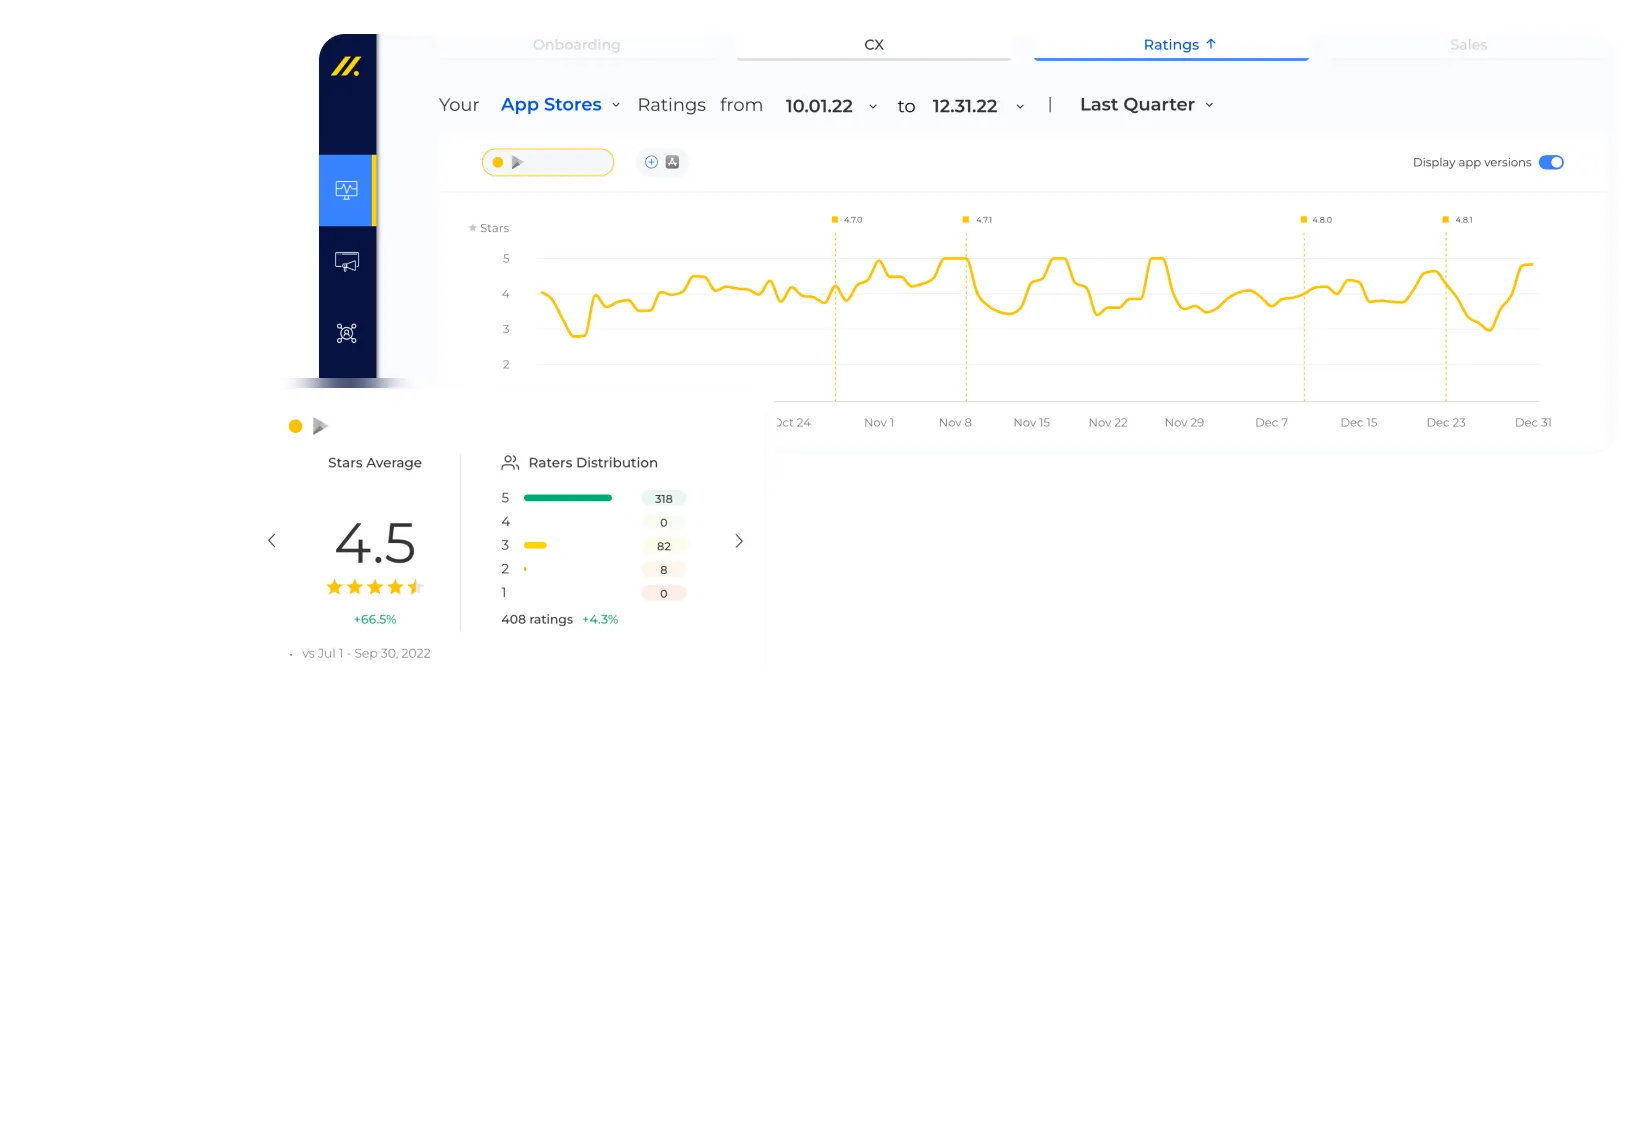
Task: Click the App Store icon in pill
Action: (x=672, y=162)
